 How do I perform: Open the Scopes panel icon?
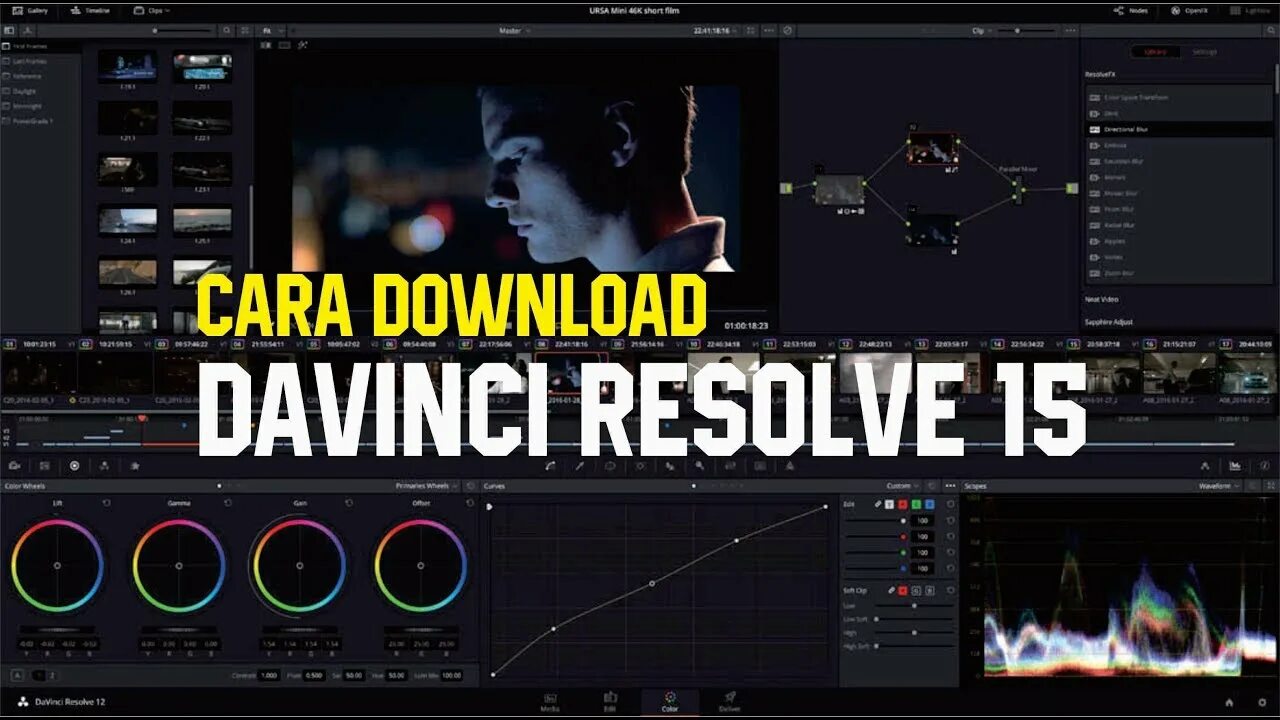click(x=1235, y=465)
